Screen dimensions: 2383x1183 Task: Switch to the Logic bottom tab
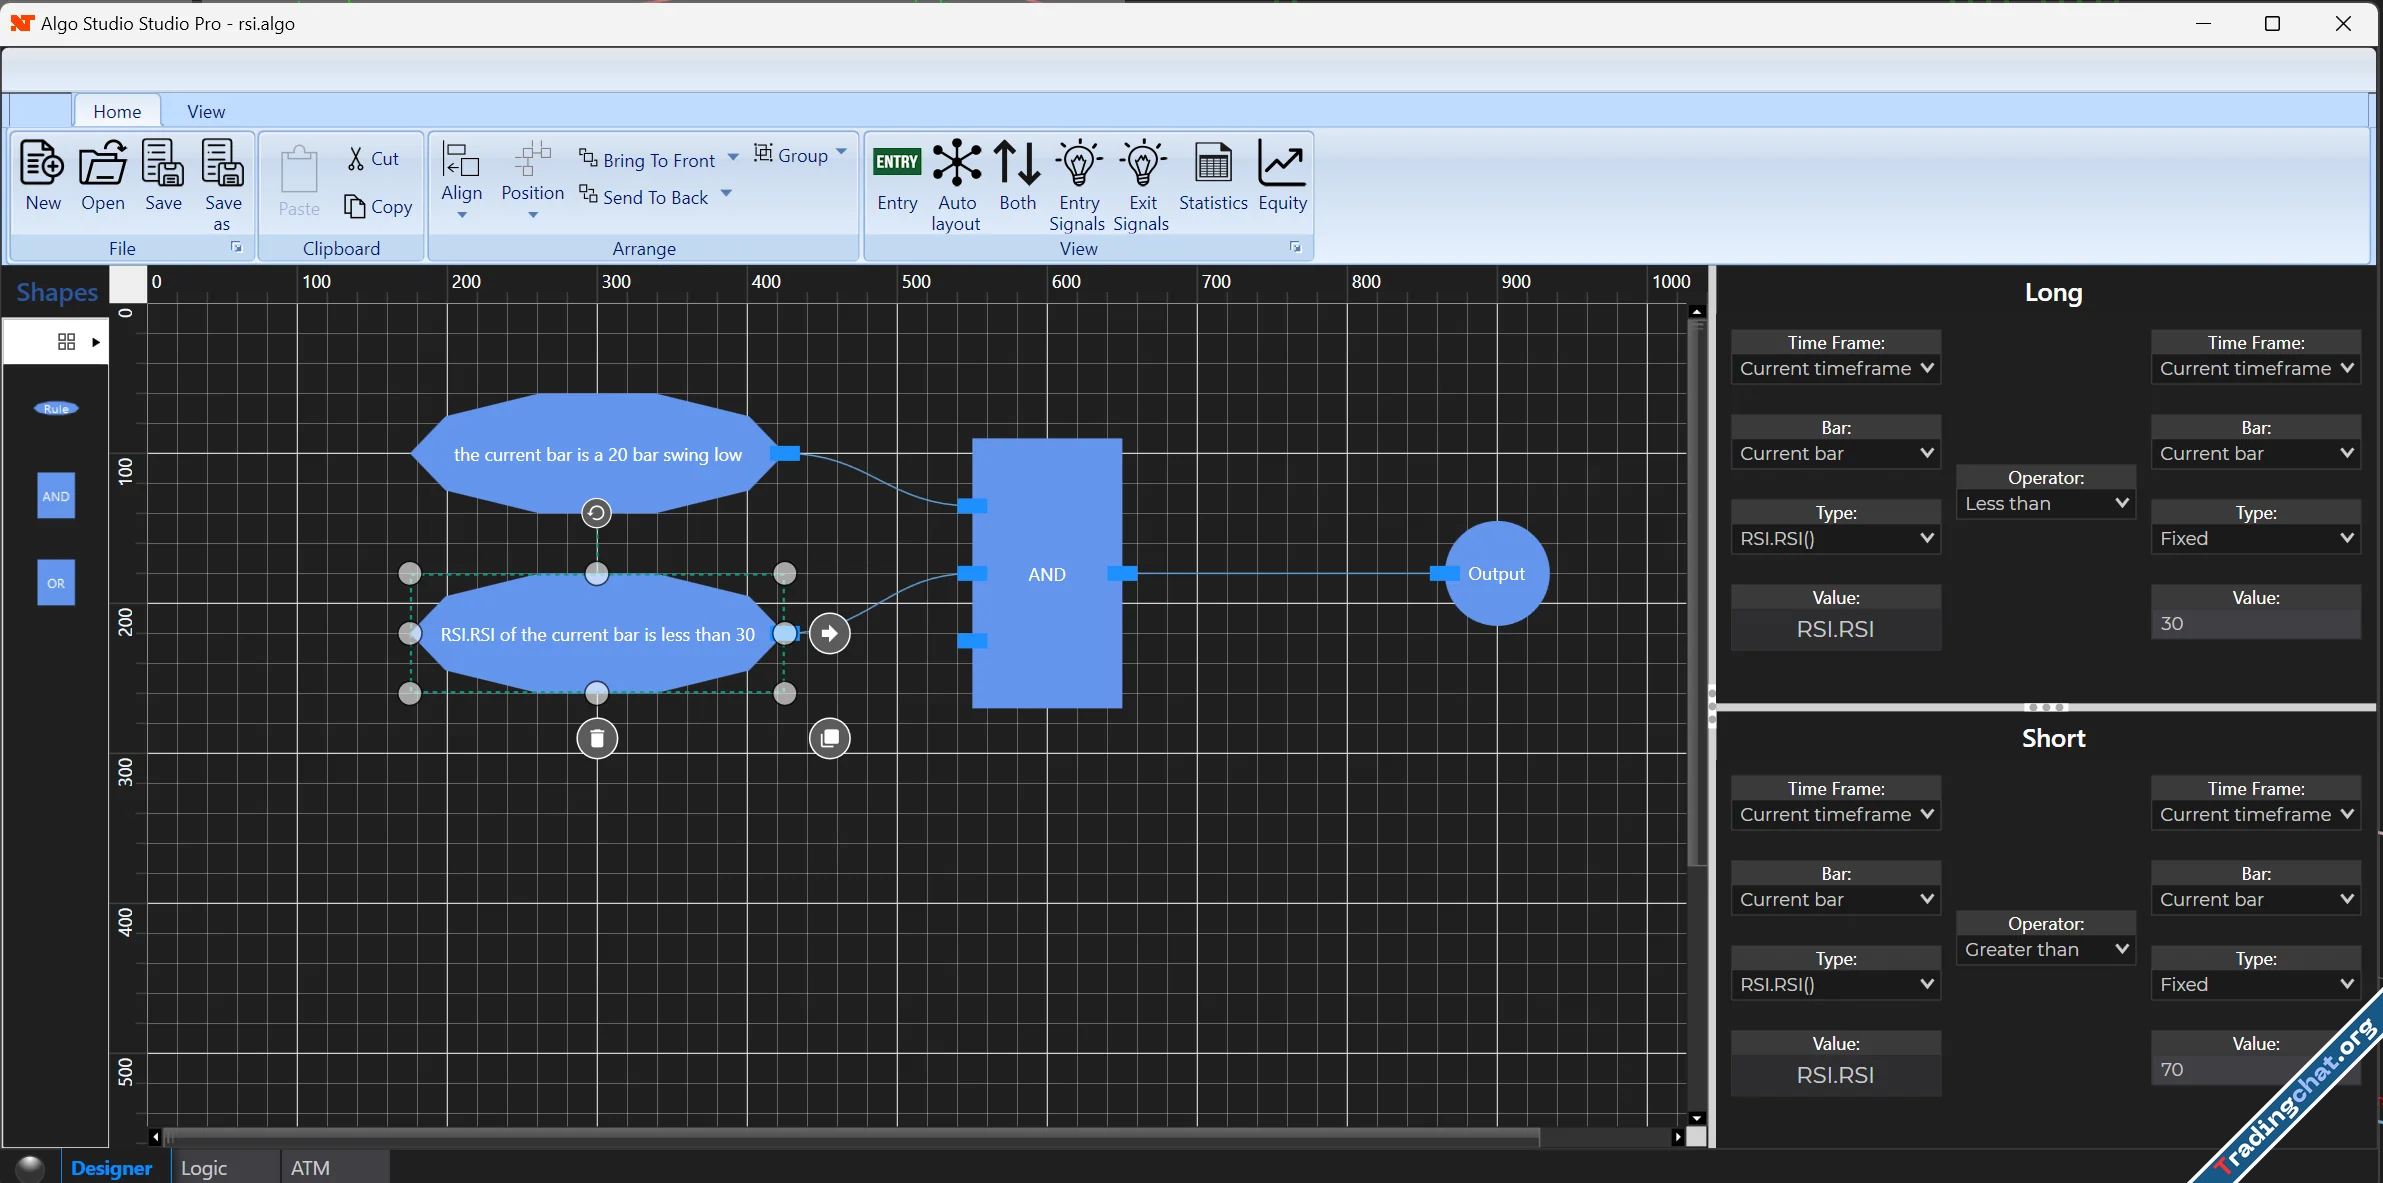(x=204, y=1168)
